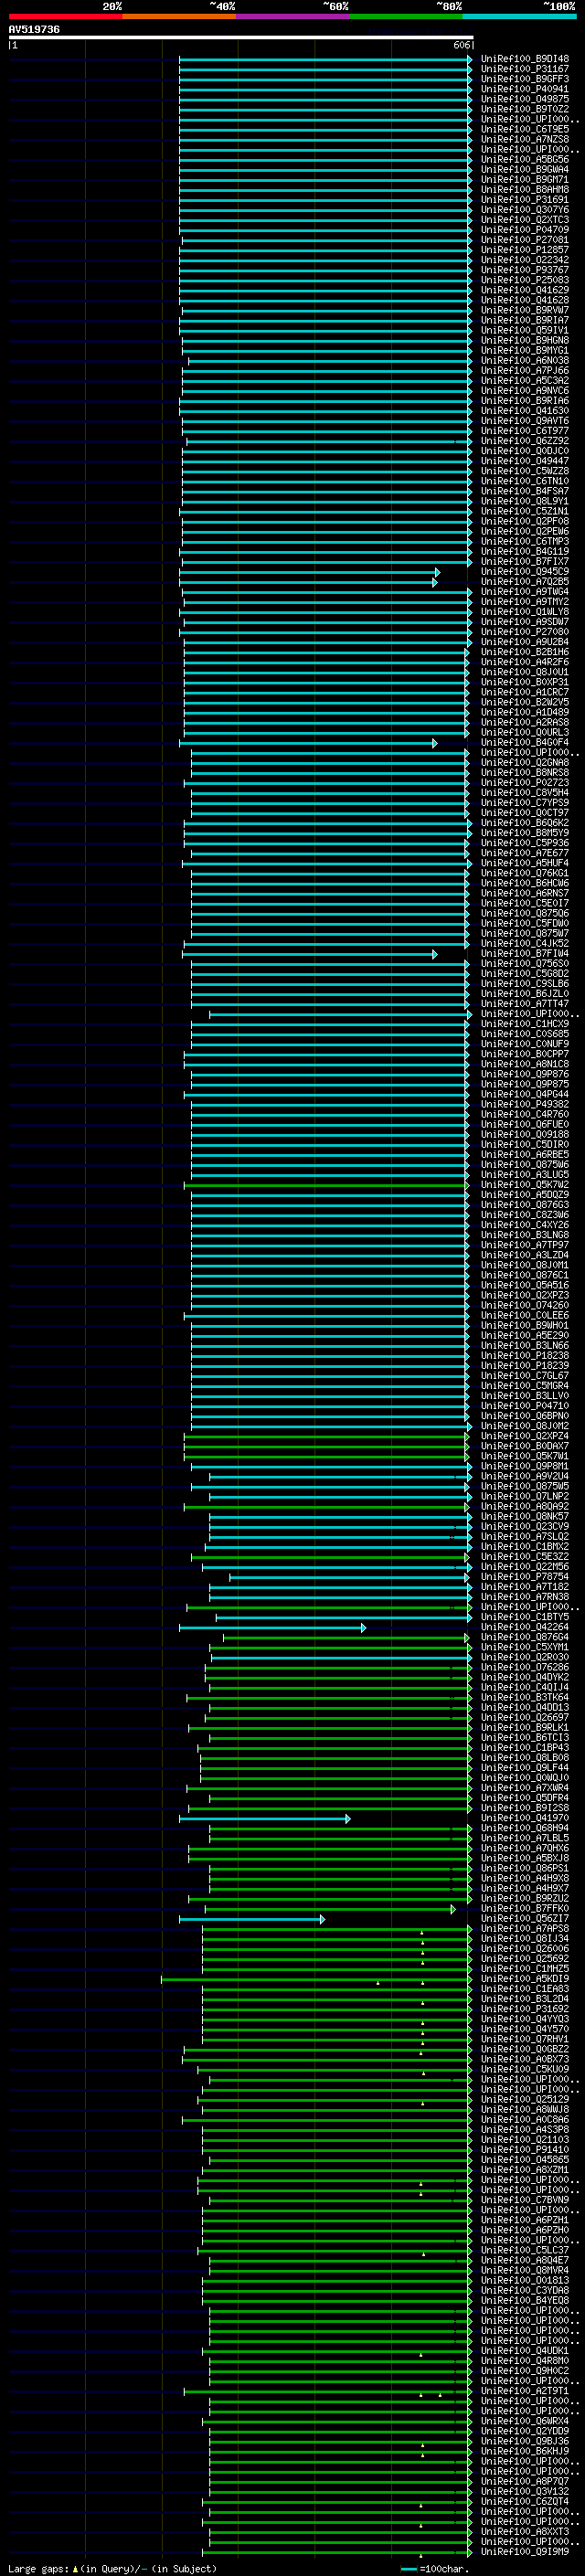This screenshot has width=585, height=2576.
Task: Click UniRef100_P78754 label
Action: click(x=525, y=1577)
